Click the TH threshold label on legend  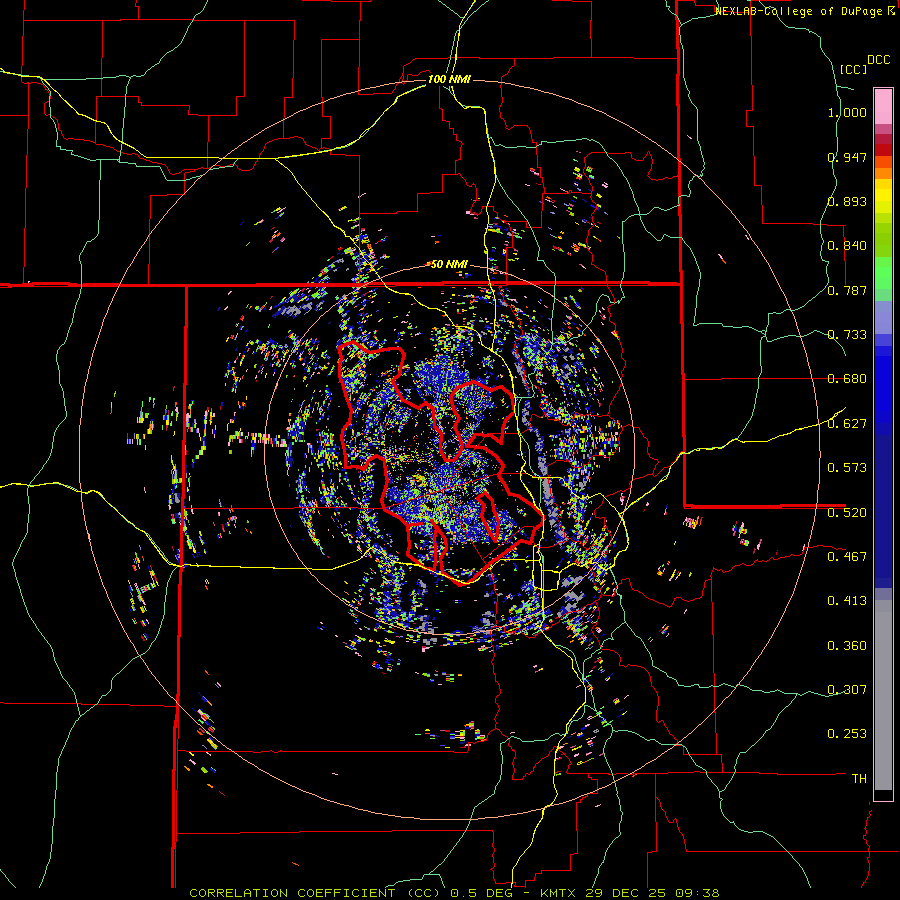(x=859, y=778)
